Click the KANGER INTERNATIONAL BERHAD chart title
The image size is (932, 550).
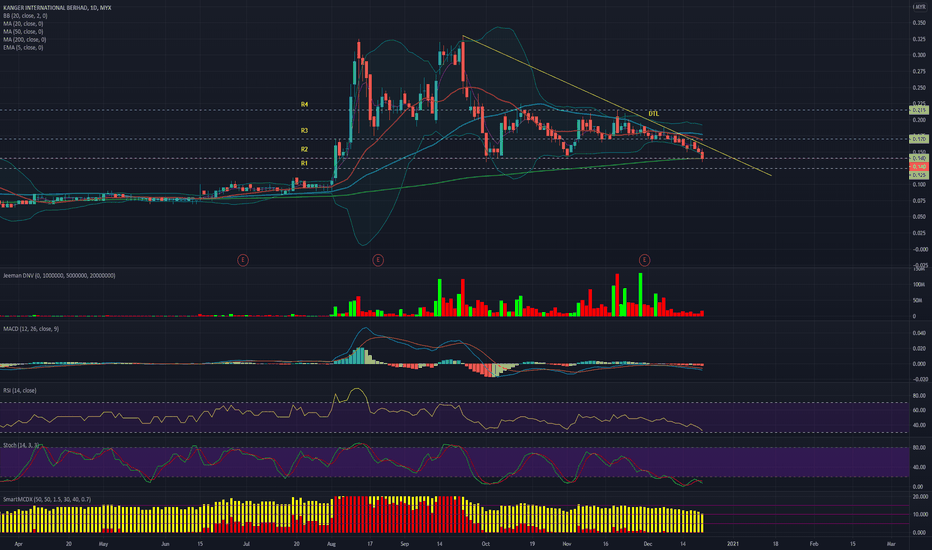click(x=57, y=8)
